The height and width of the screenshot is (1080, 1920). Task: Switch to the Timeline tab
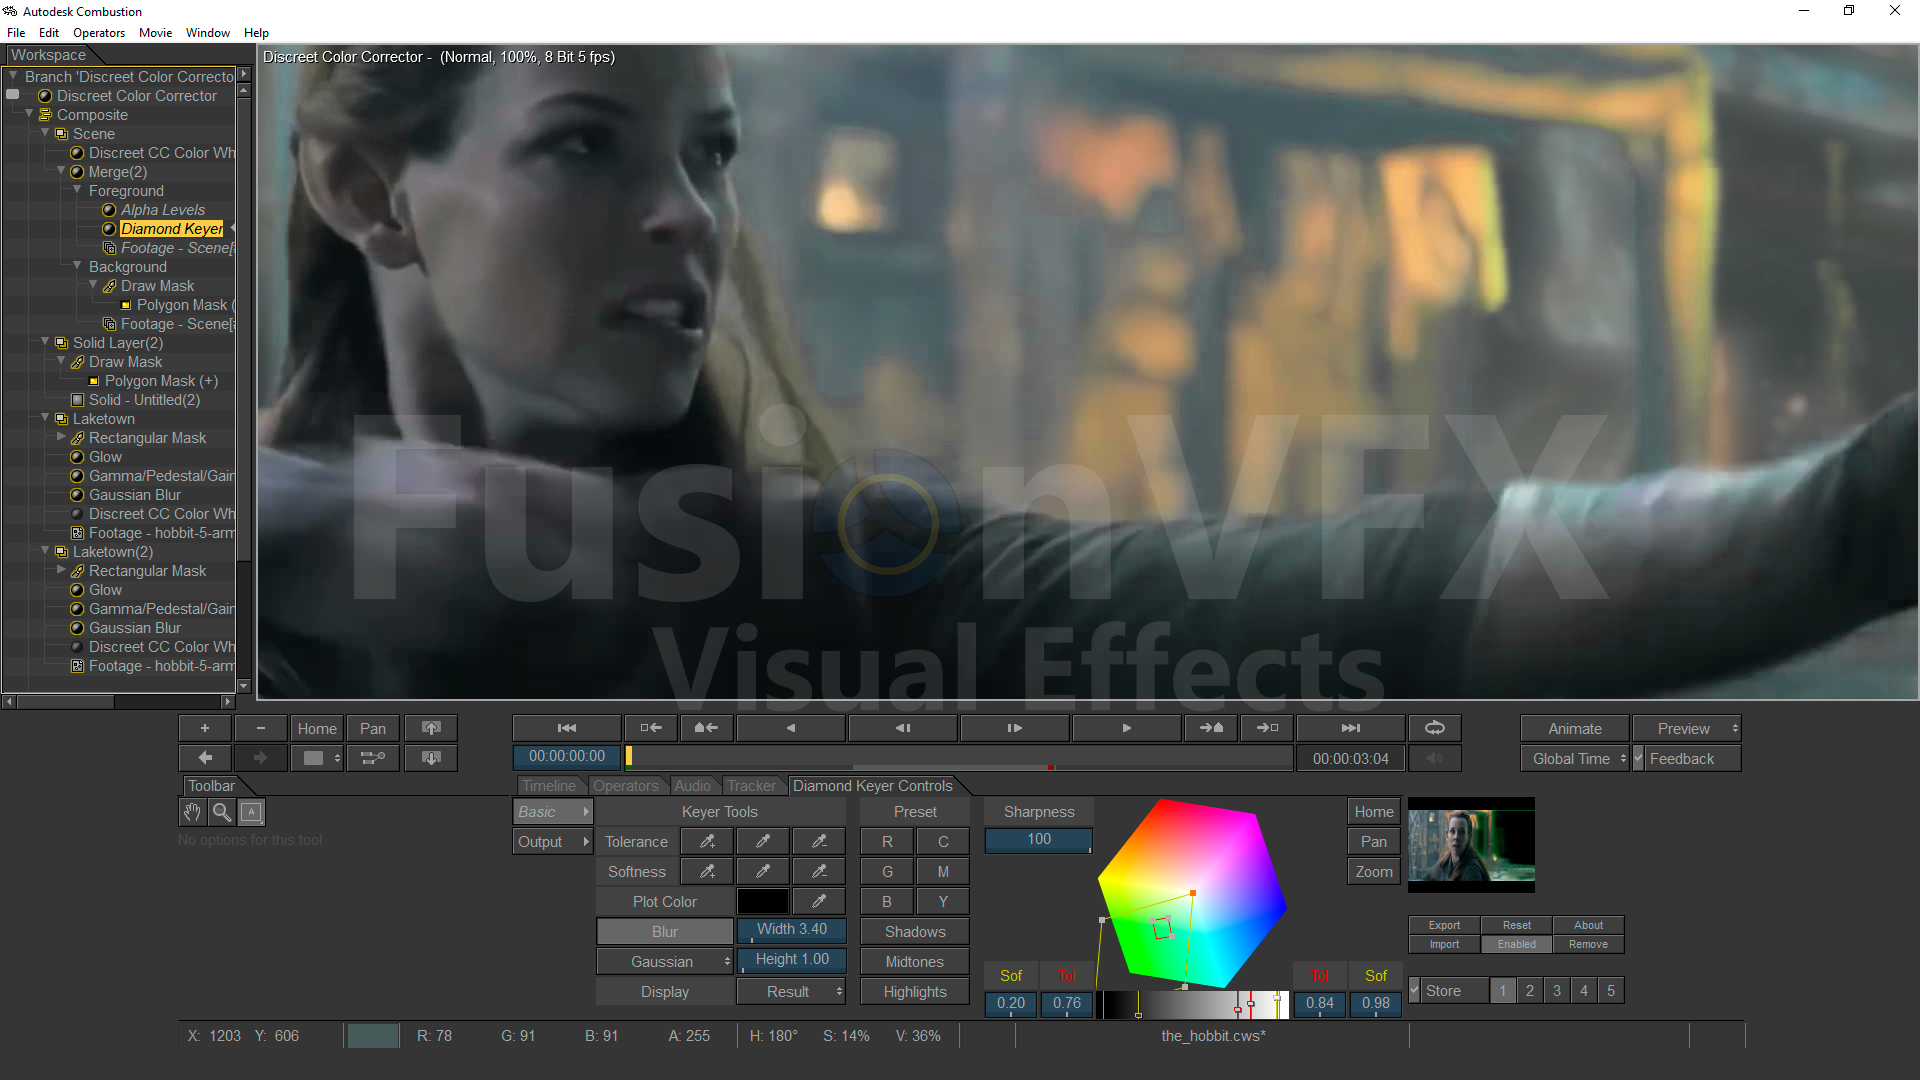tap(549, 786)
